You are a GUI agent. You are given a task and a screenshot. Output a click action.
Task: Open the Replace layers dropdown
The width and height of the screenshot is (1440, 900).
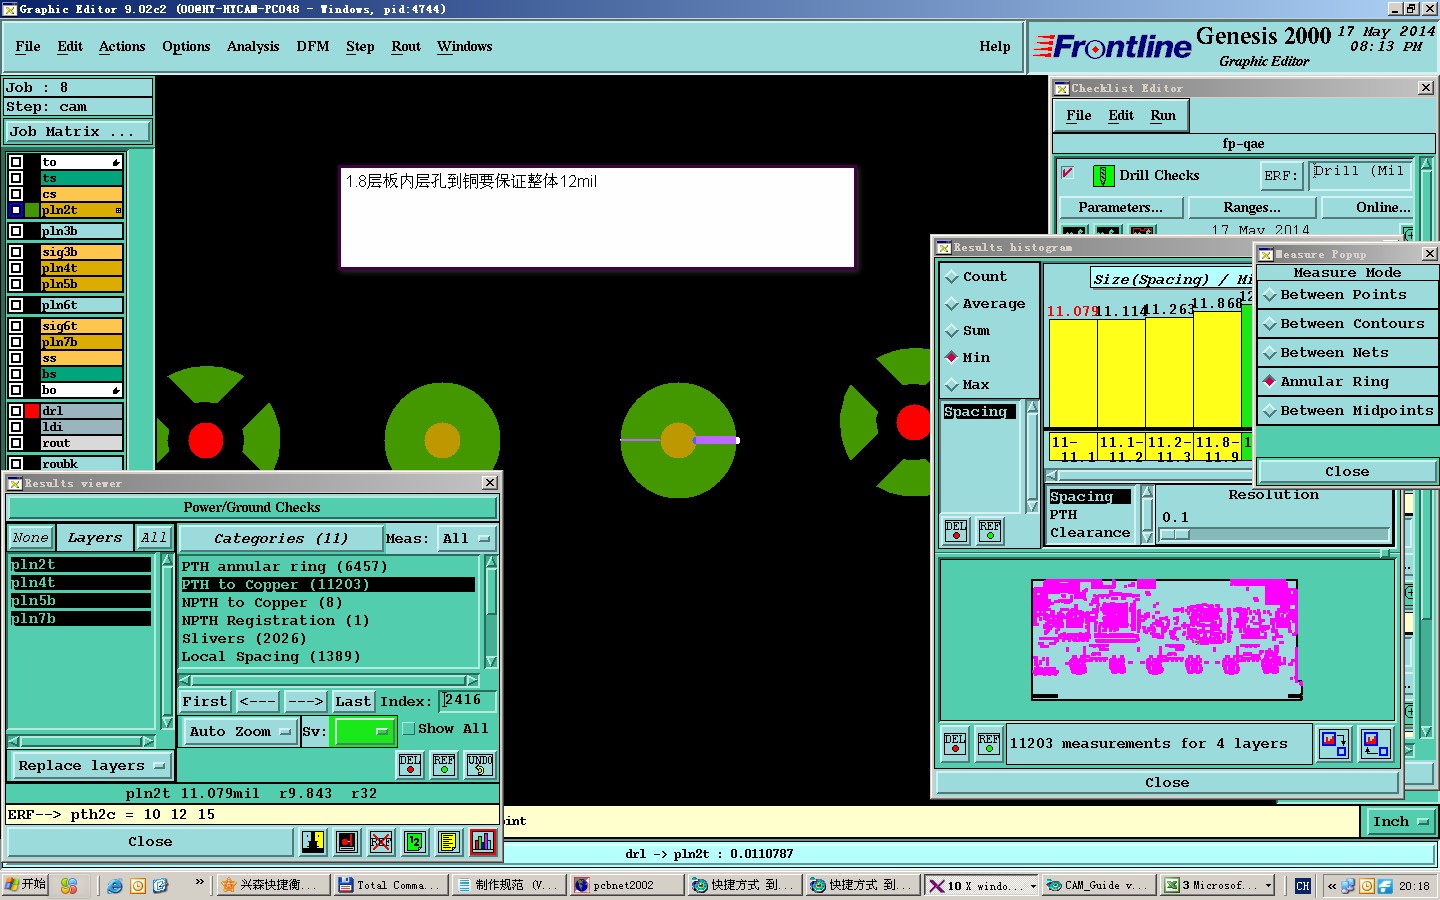coord(90,766)
